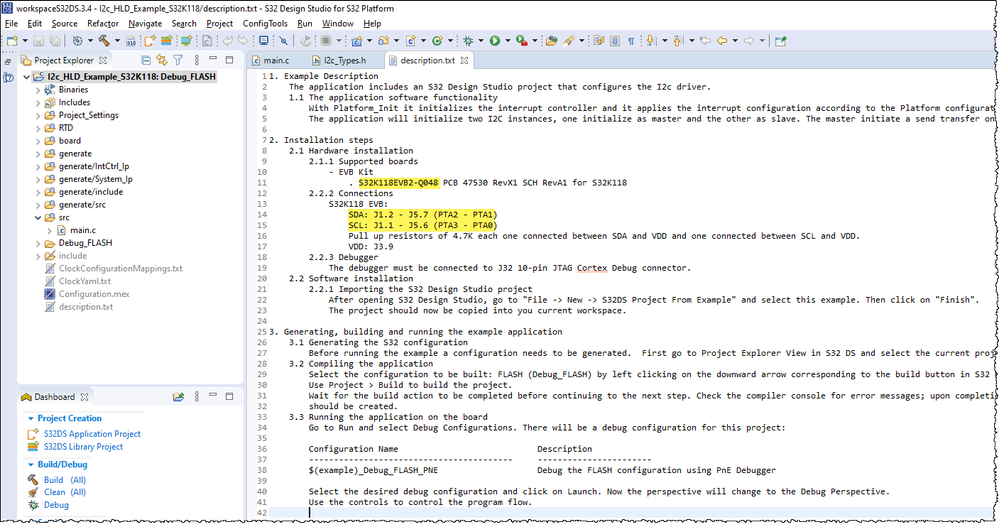Open the dropdown arrow beside Build hammer
999x525 pixels.
117,41
